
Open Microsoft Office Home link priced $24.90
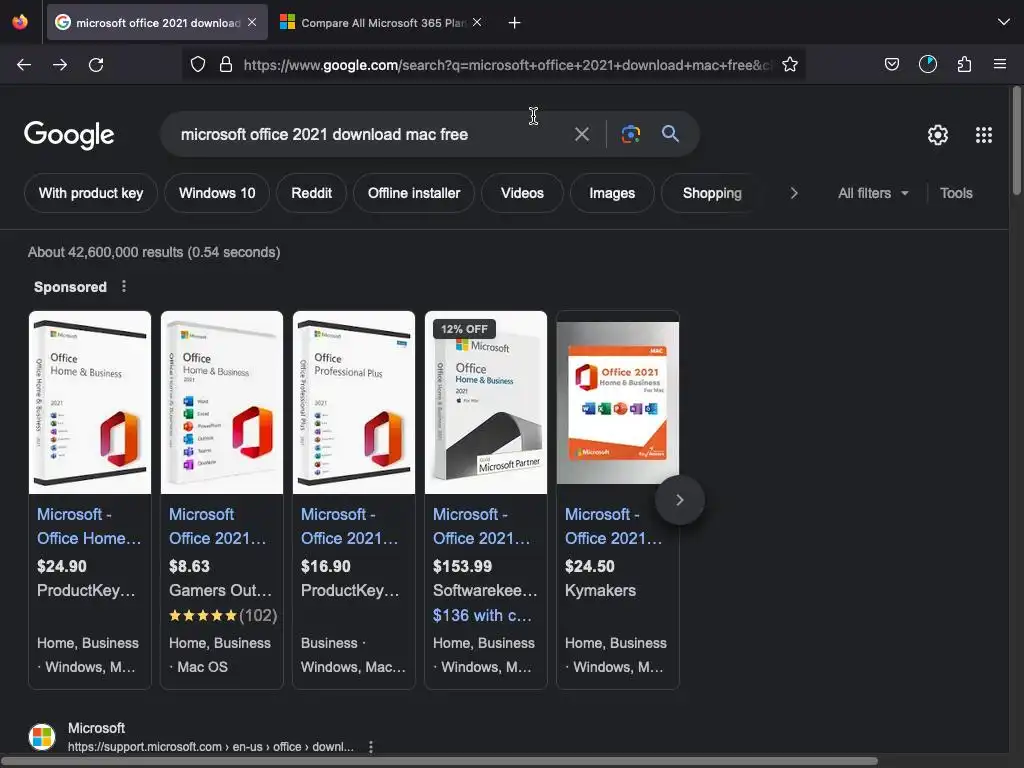coord(89,526)
